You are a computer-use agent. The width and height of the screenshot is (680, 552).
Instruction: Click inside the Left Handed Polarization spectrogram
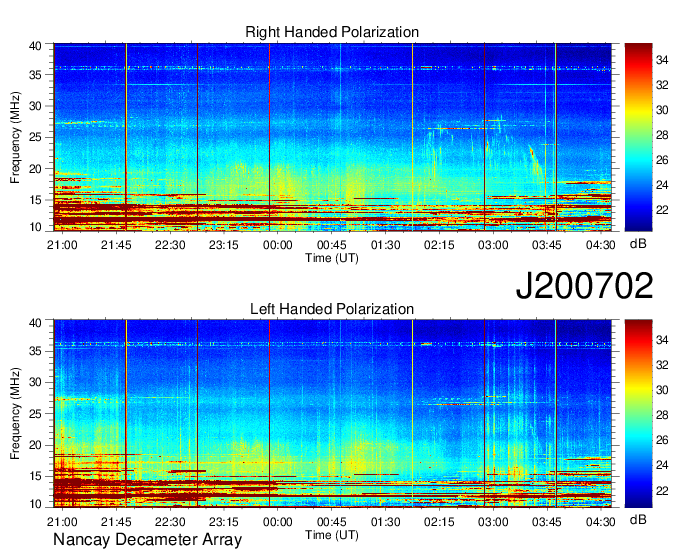[333, 414]
